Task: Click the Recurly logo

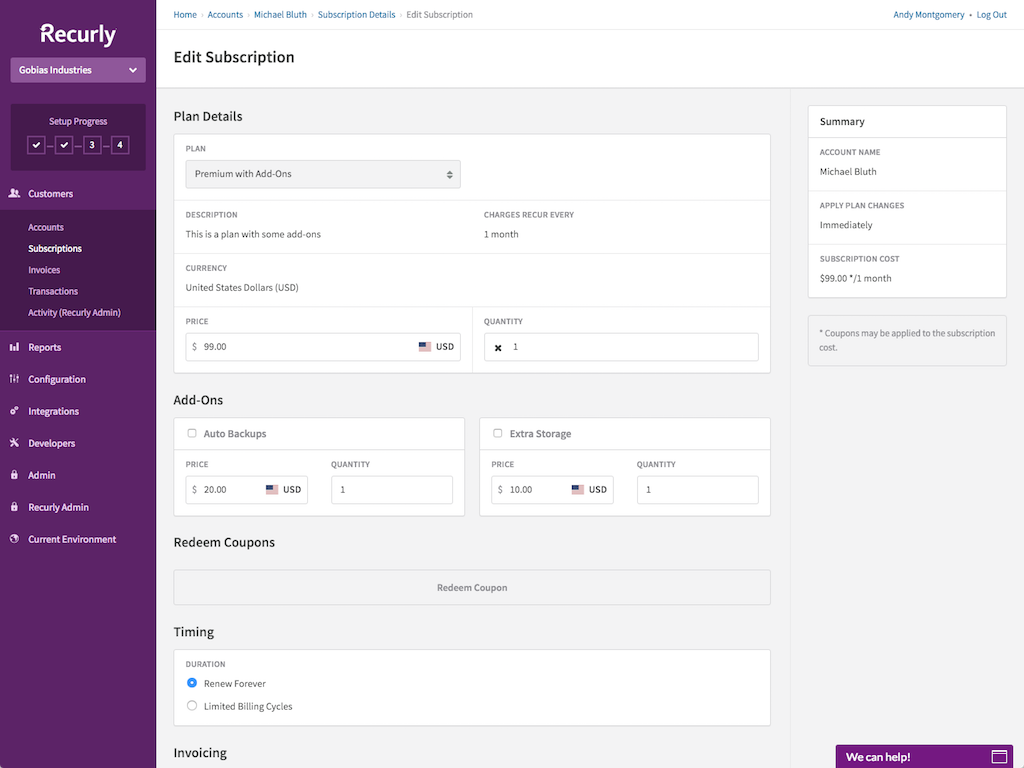Action: click(x=78, y=34)
